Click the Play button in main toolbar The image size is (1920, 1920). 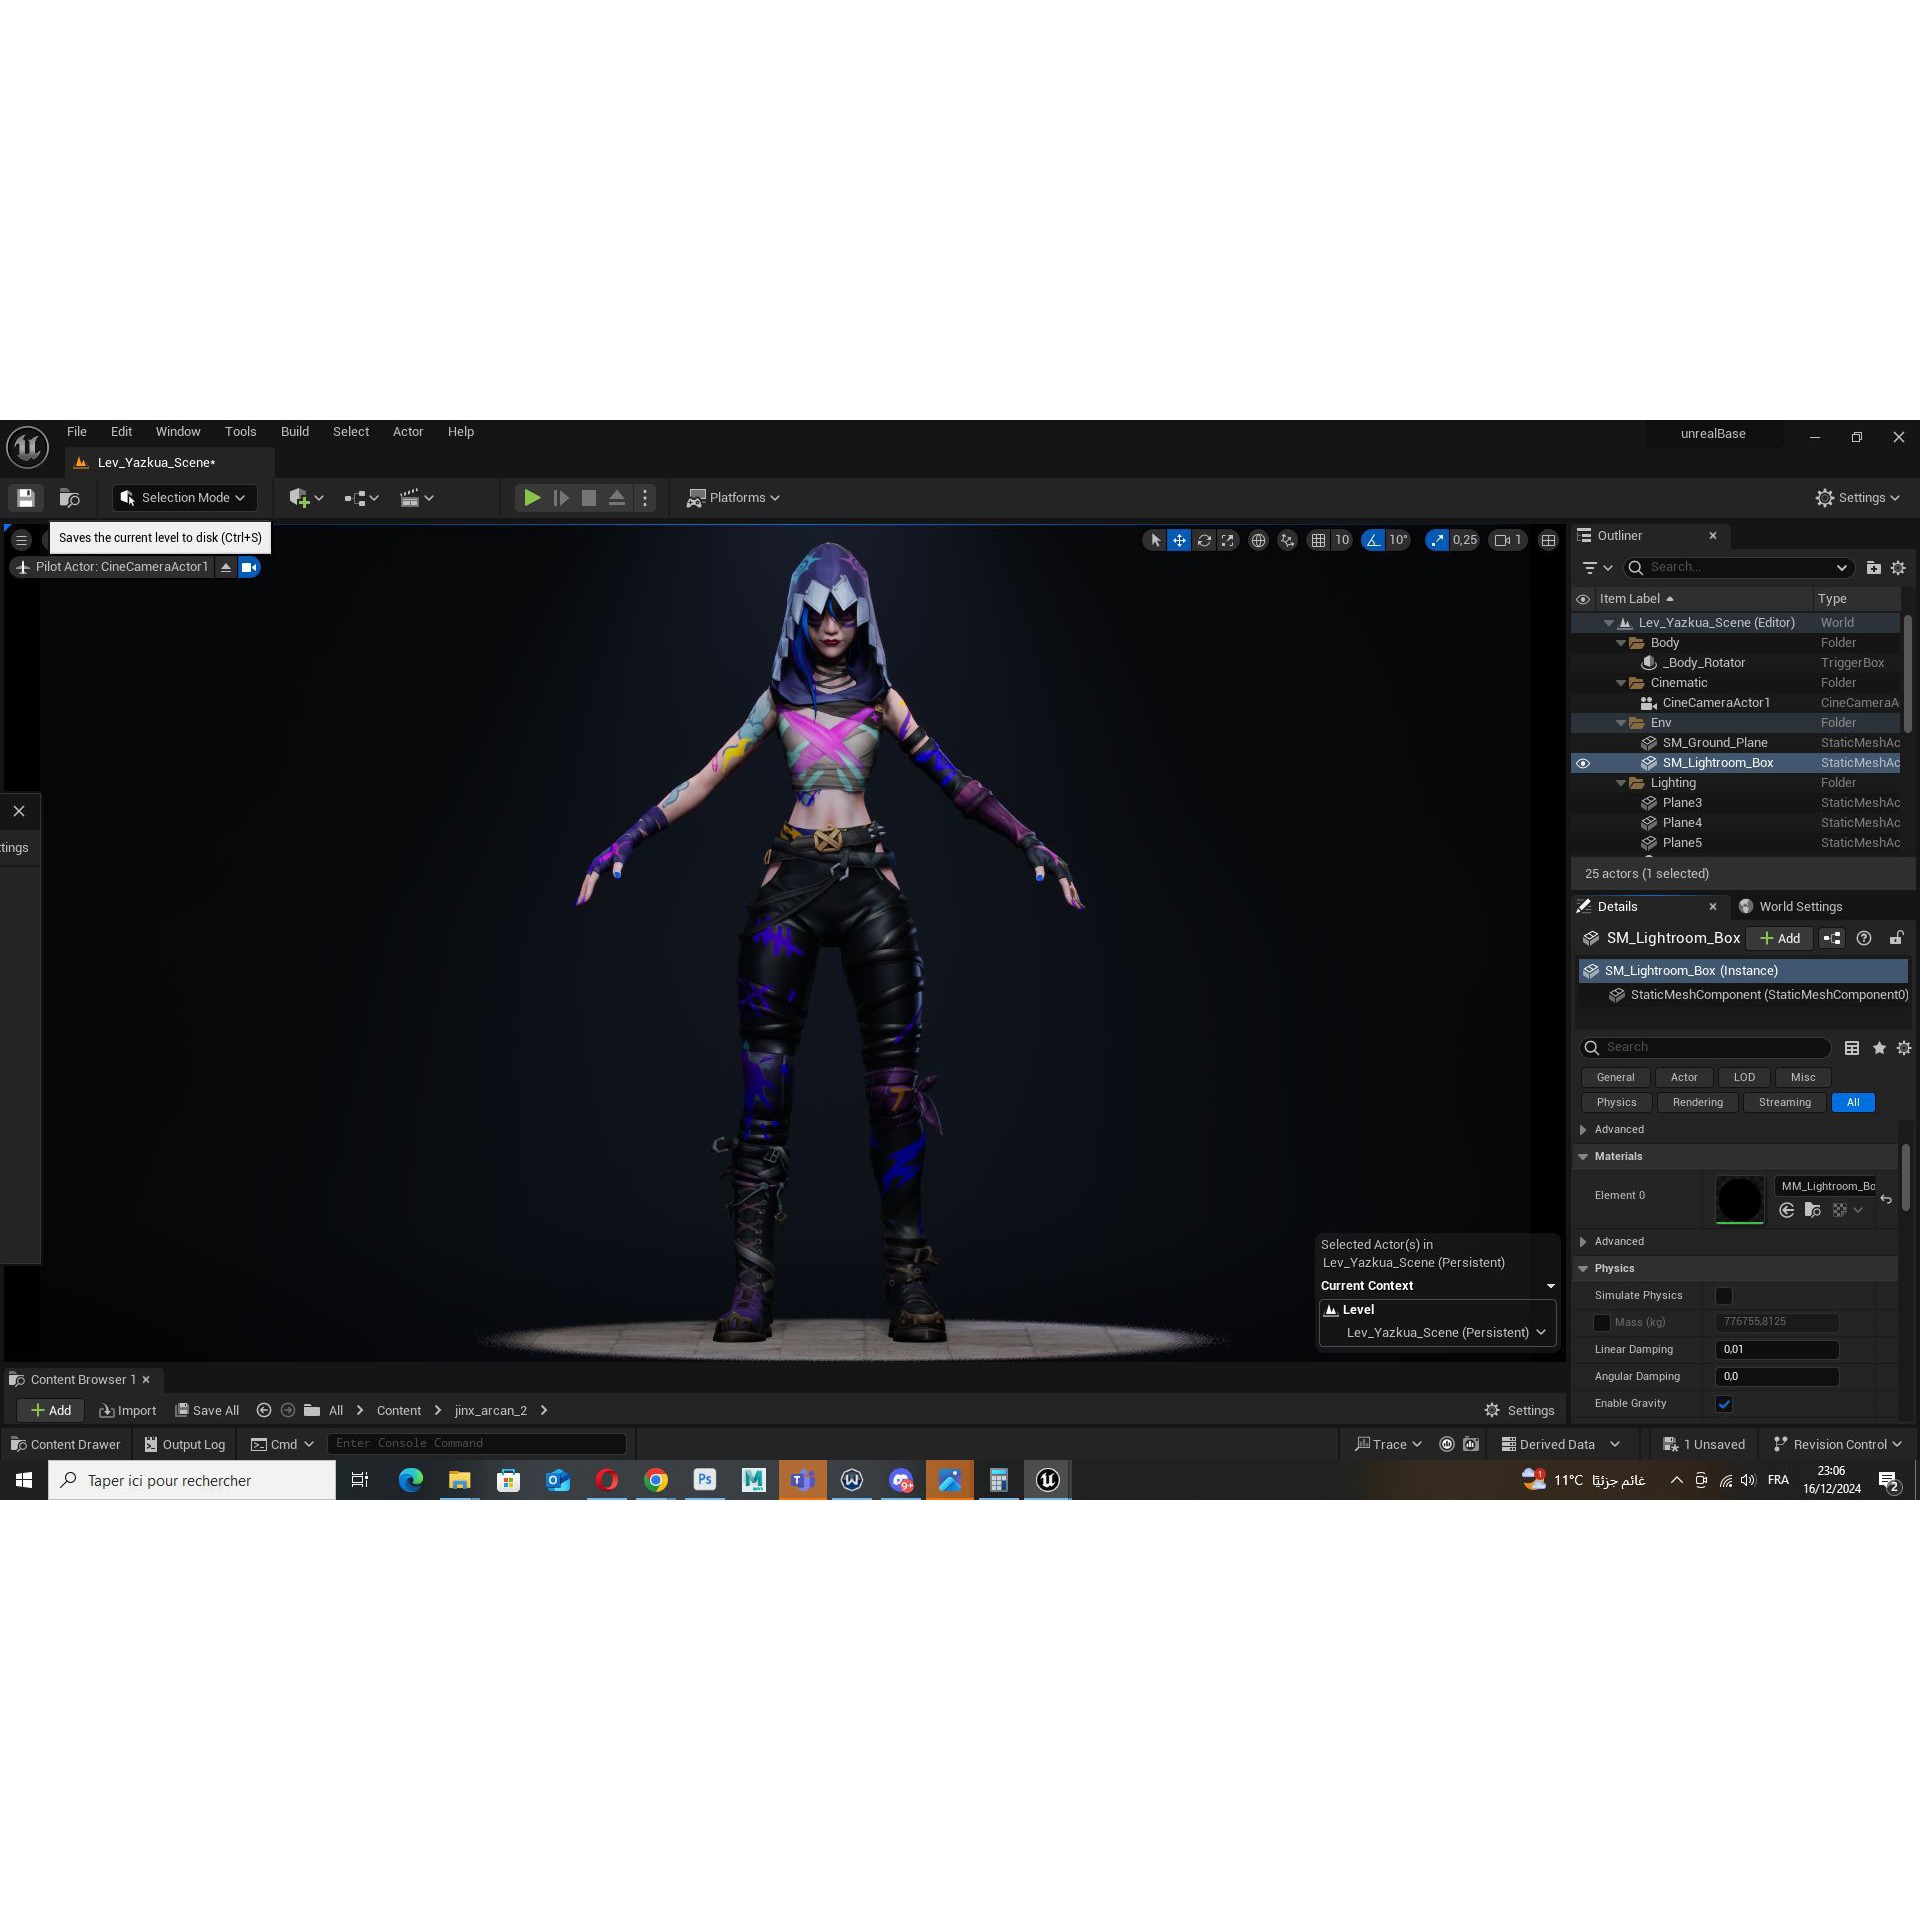coord(532,497)
